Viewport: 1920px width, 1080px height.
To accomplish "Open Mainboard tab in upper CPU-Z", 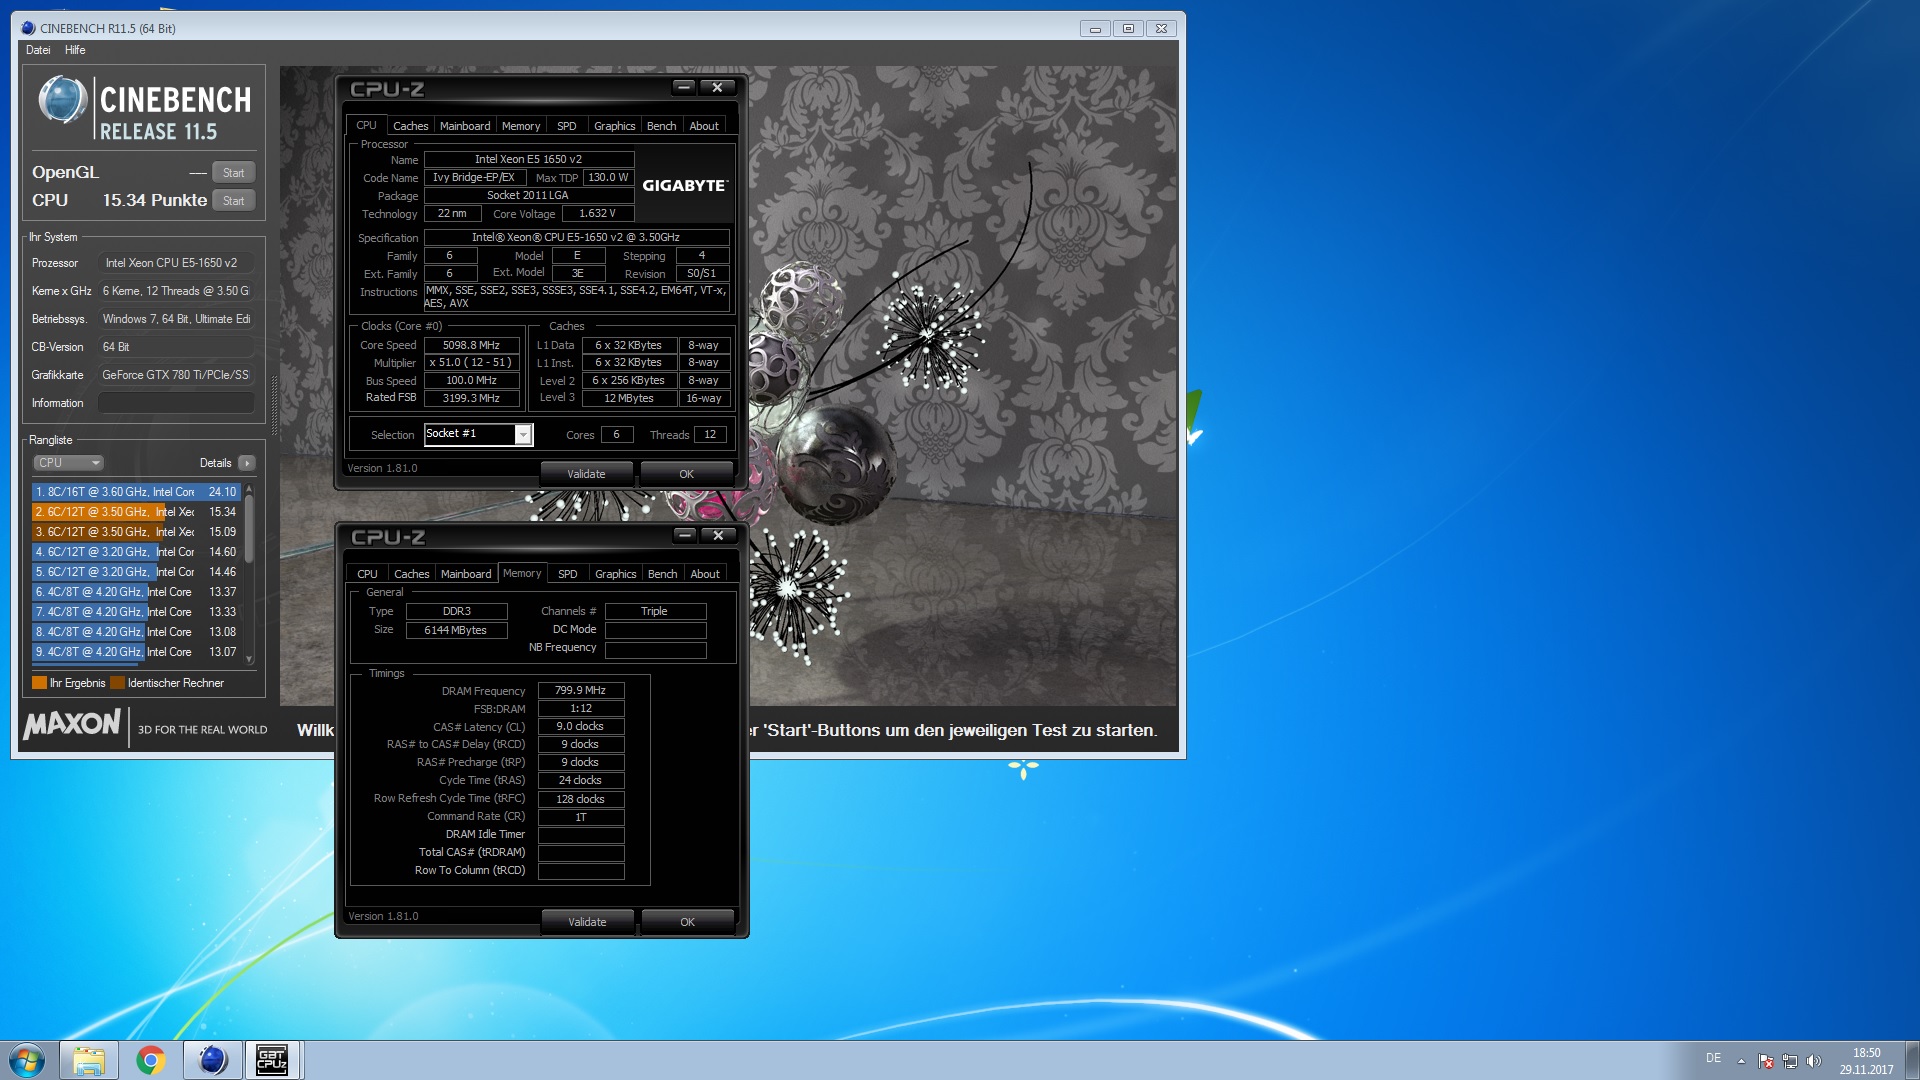I will tap(465, 126).
